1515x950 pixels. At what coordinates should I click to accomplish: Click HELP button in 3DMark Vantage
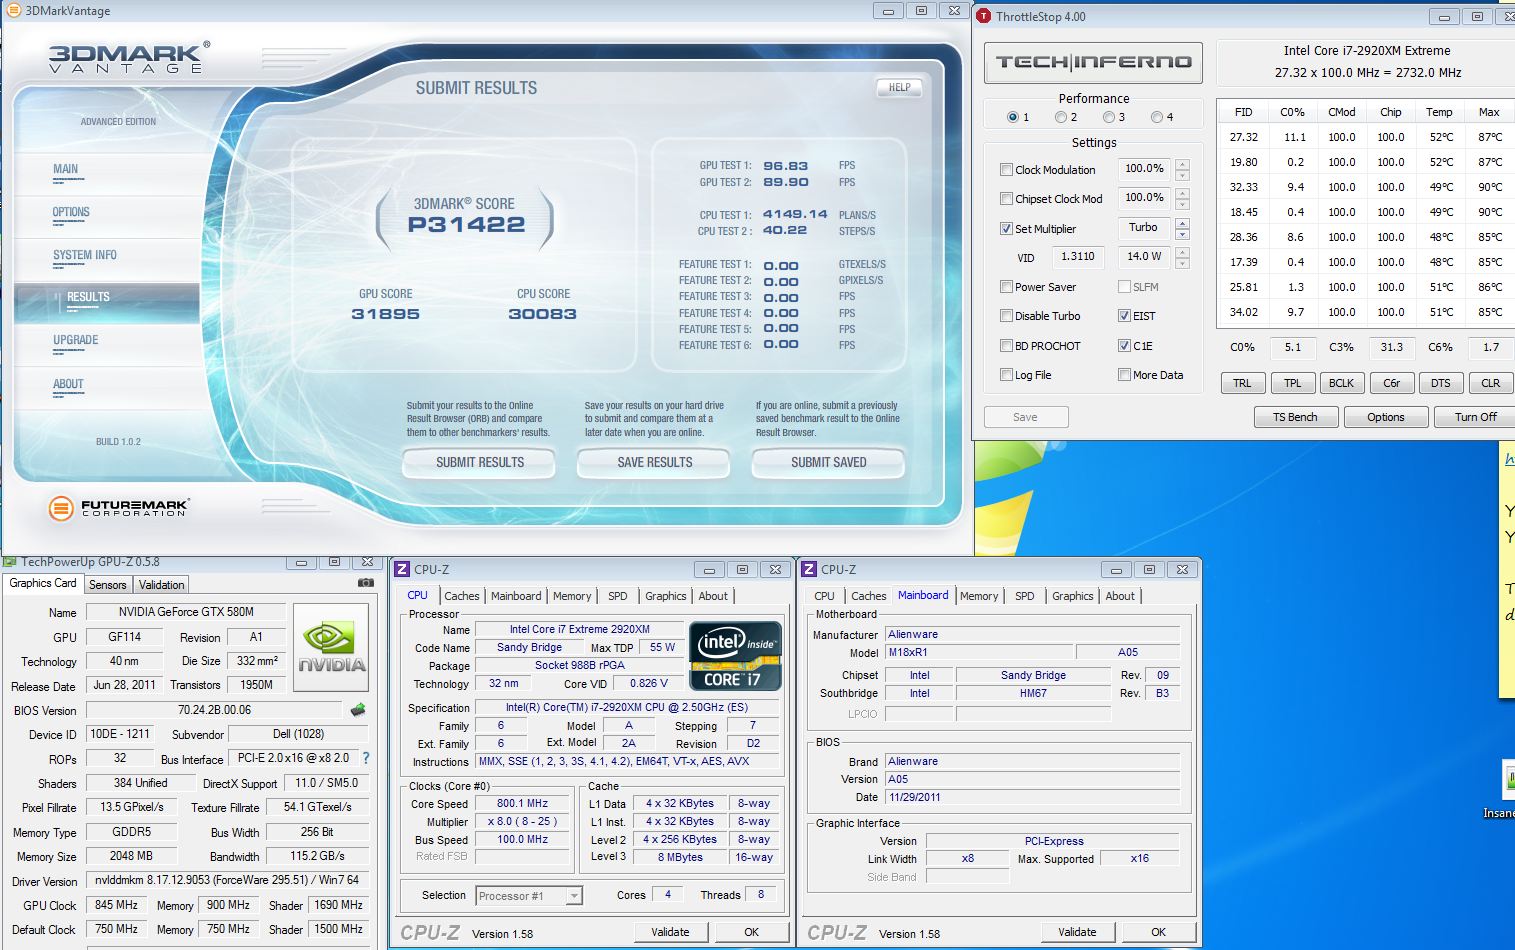900,88
